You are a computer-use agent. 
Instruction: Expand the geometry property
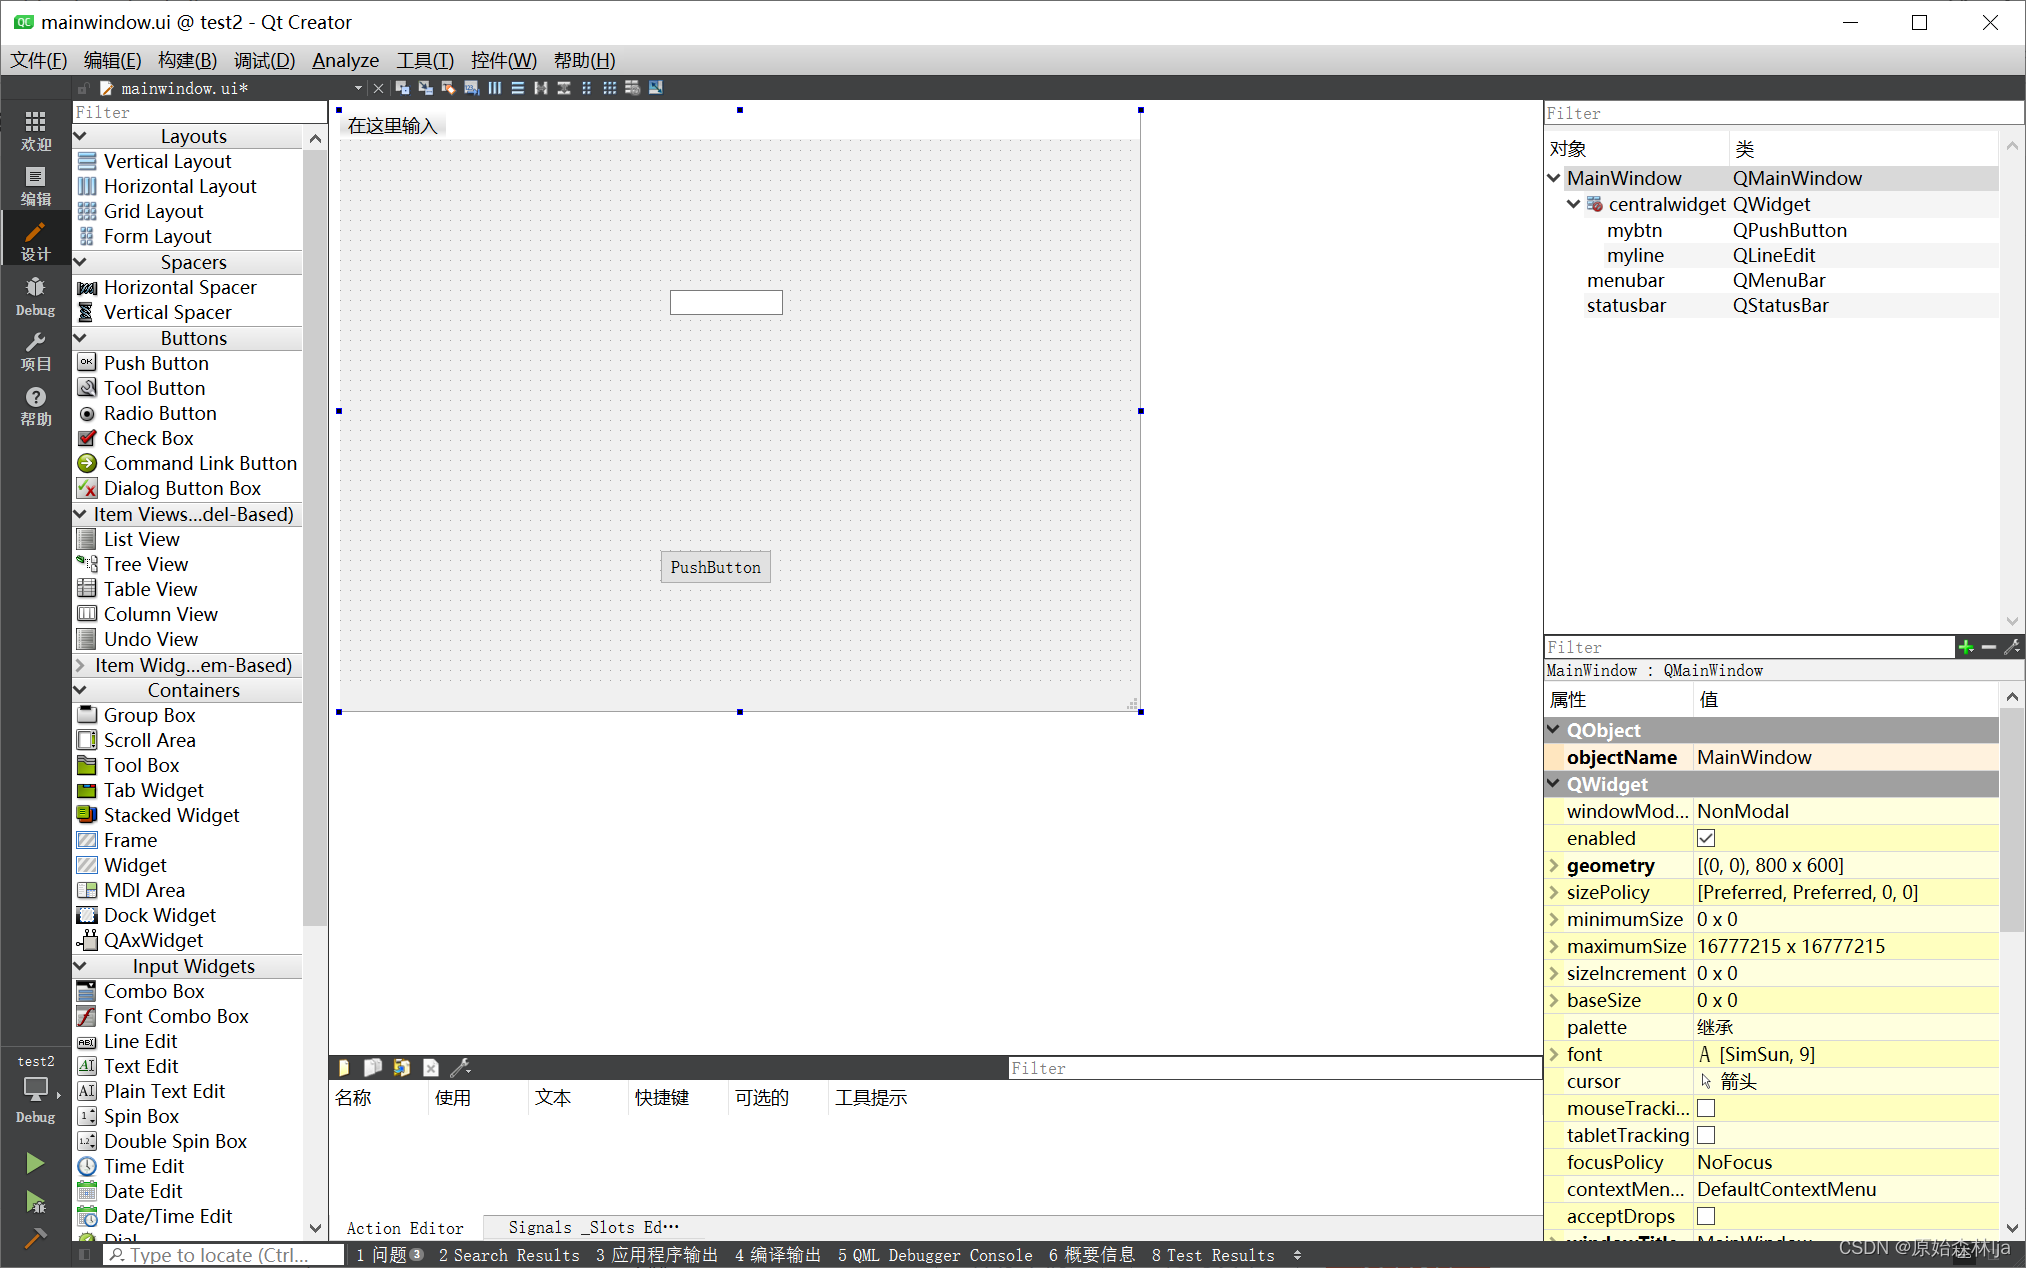[x=1554, y=865]
